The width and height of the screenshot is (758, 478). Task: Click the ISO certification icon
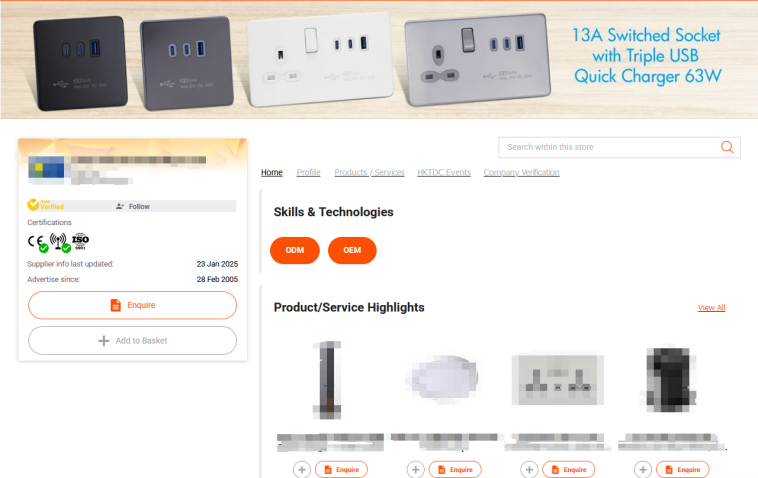point(80,241)
